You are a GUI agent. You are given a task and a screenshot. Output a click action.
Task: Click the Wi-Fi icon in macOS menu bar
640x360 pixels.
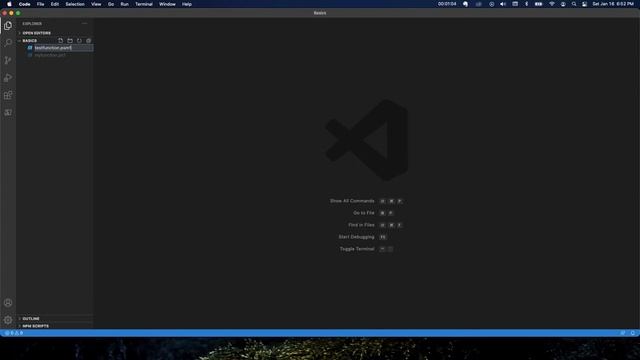[552, 4]
